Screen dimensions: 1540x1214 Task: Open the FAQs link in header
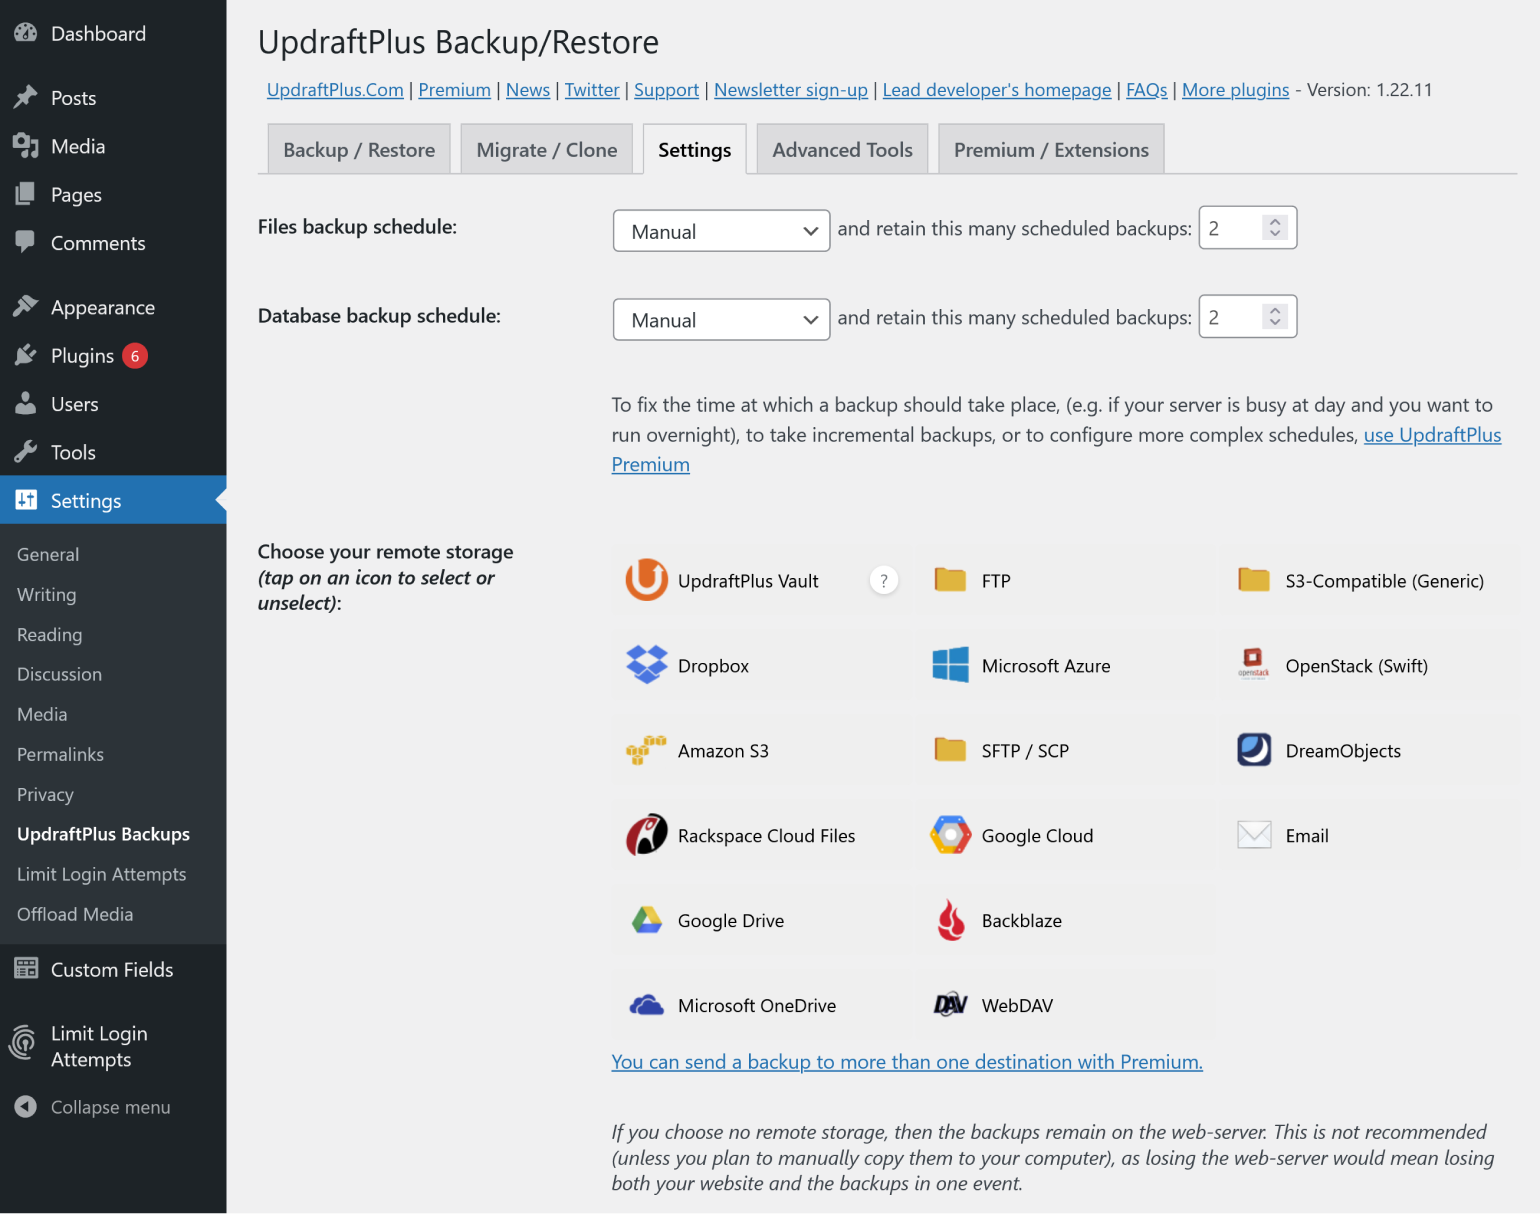[1146, 90]
